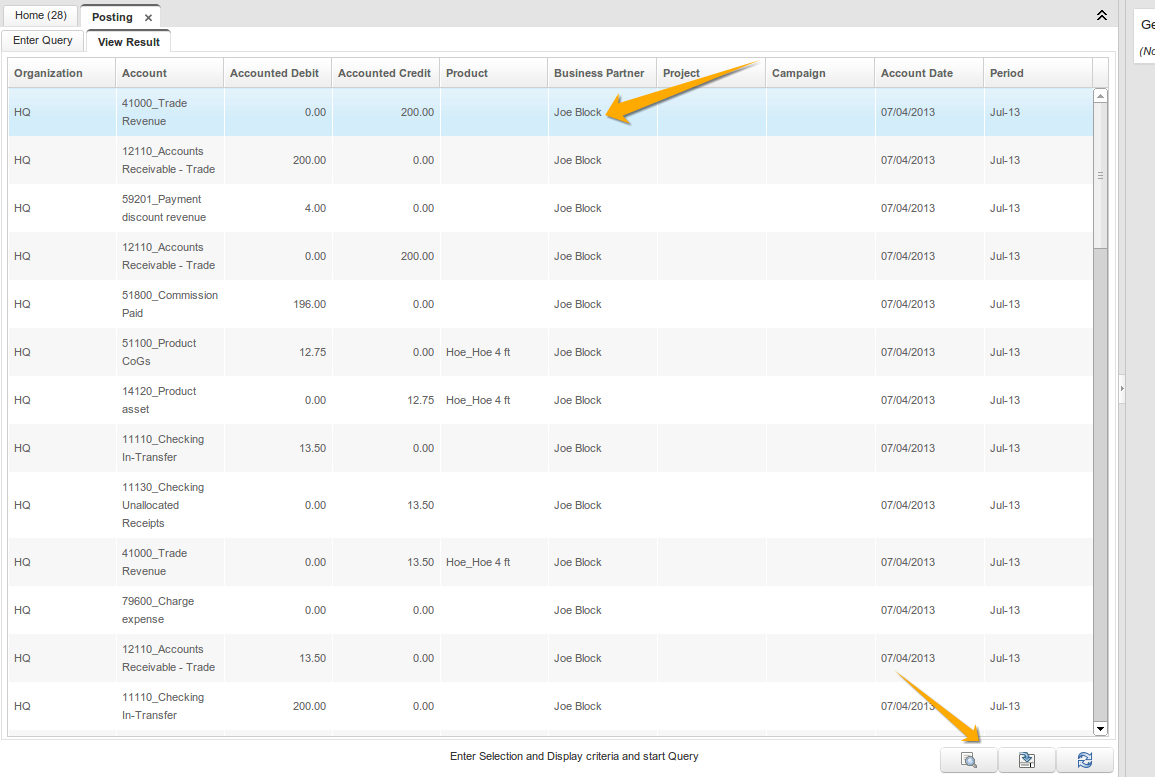
Task: Click the Business Partner column header
Action: point(599,73)
